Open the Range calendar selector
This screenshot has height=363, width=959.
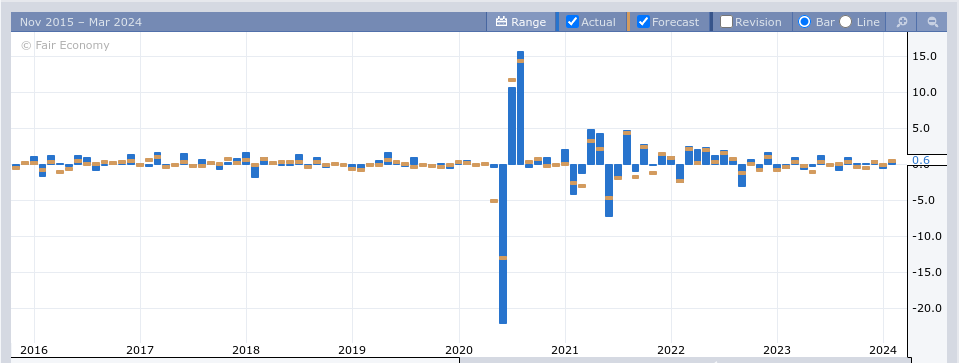(x=520, y=22)
